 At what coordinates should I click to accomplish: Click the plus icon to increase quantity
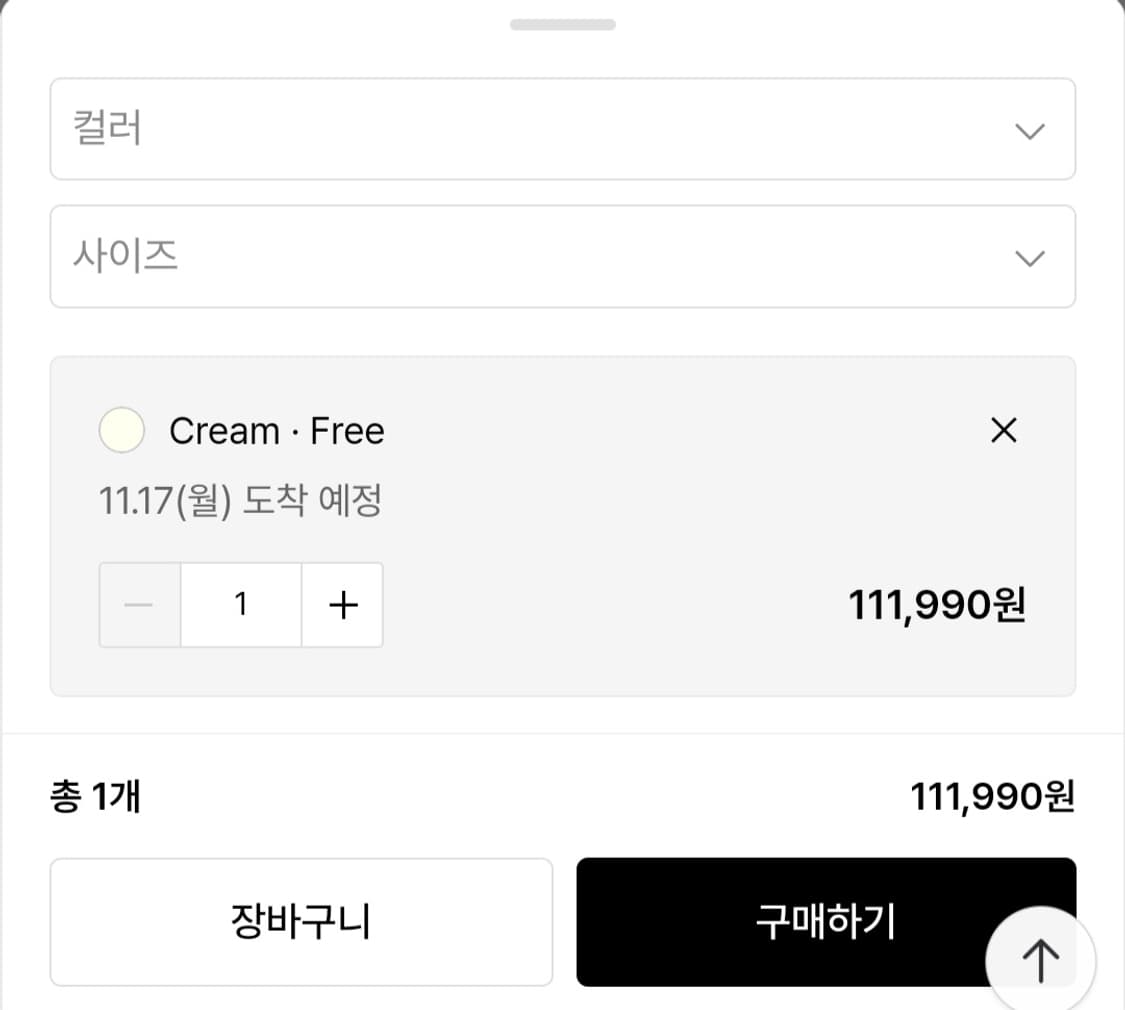(x=343, y=604)
